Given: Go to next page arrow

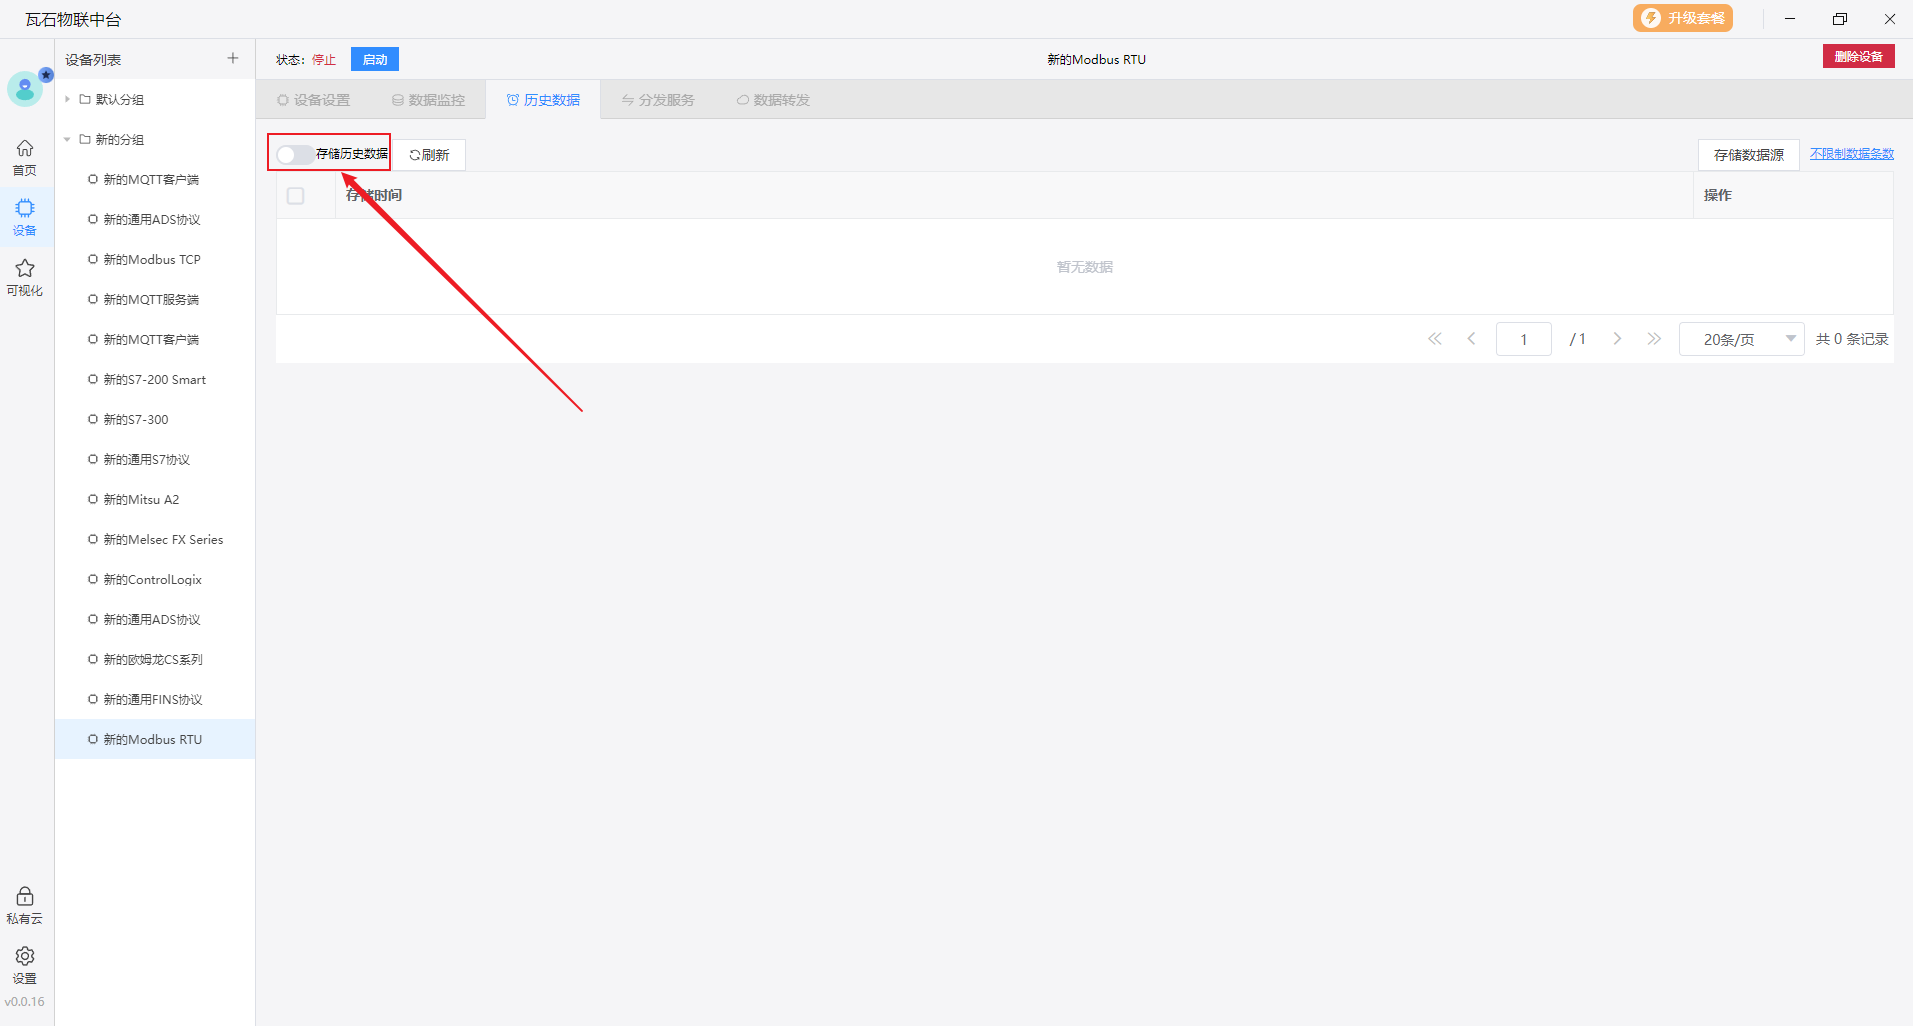Looking at the screenshot, I should pos(1617,339).
